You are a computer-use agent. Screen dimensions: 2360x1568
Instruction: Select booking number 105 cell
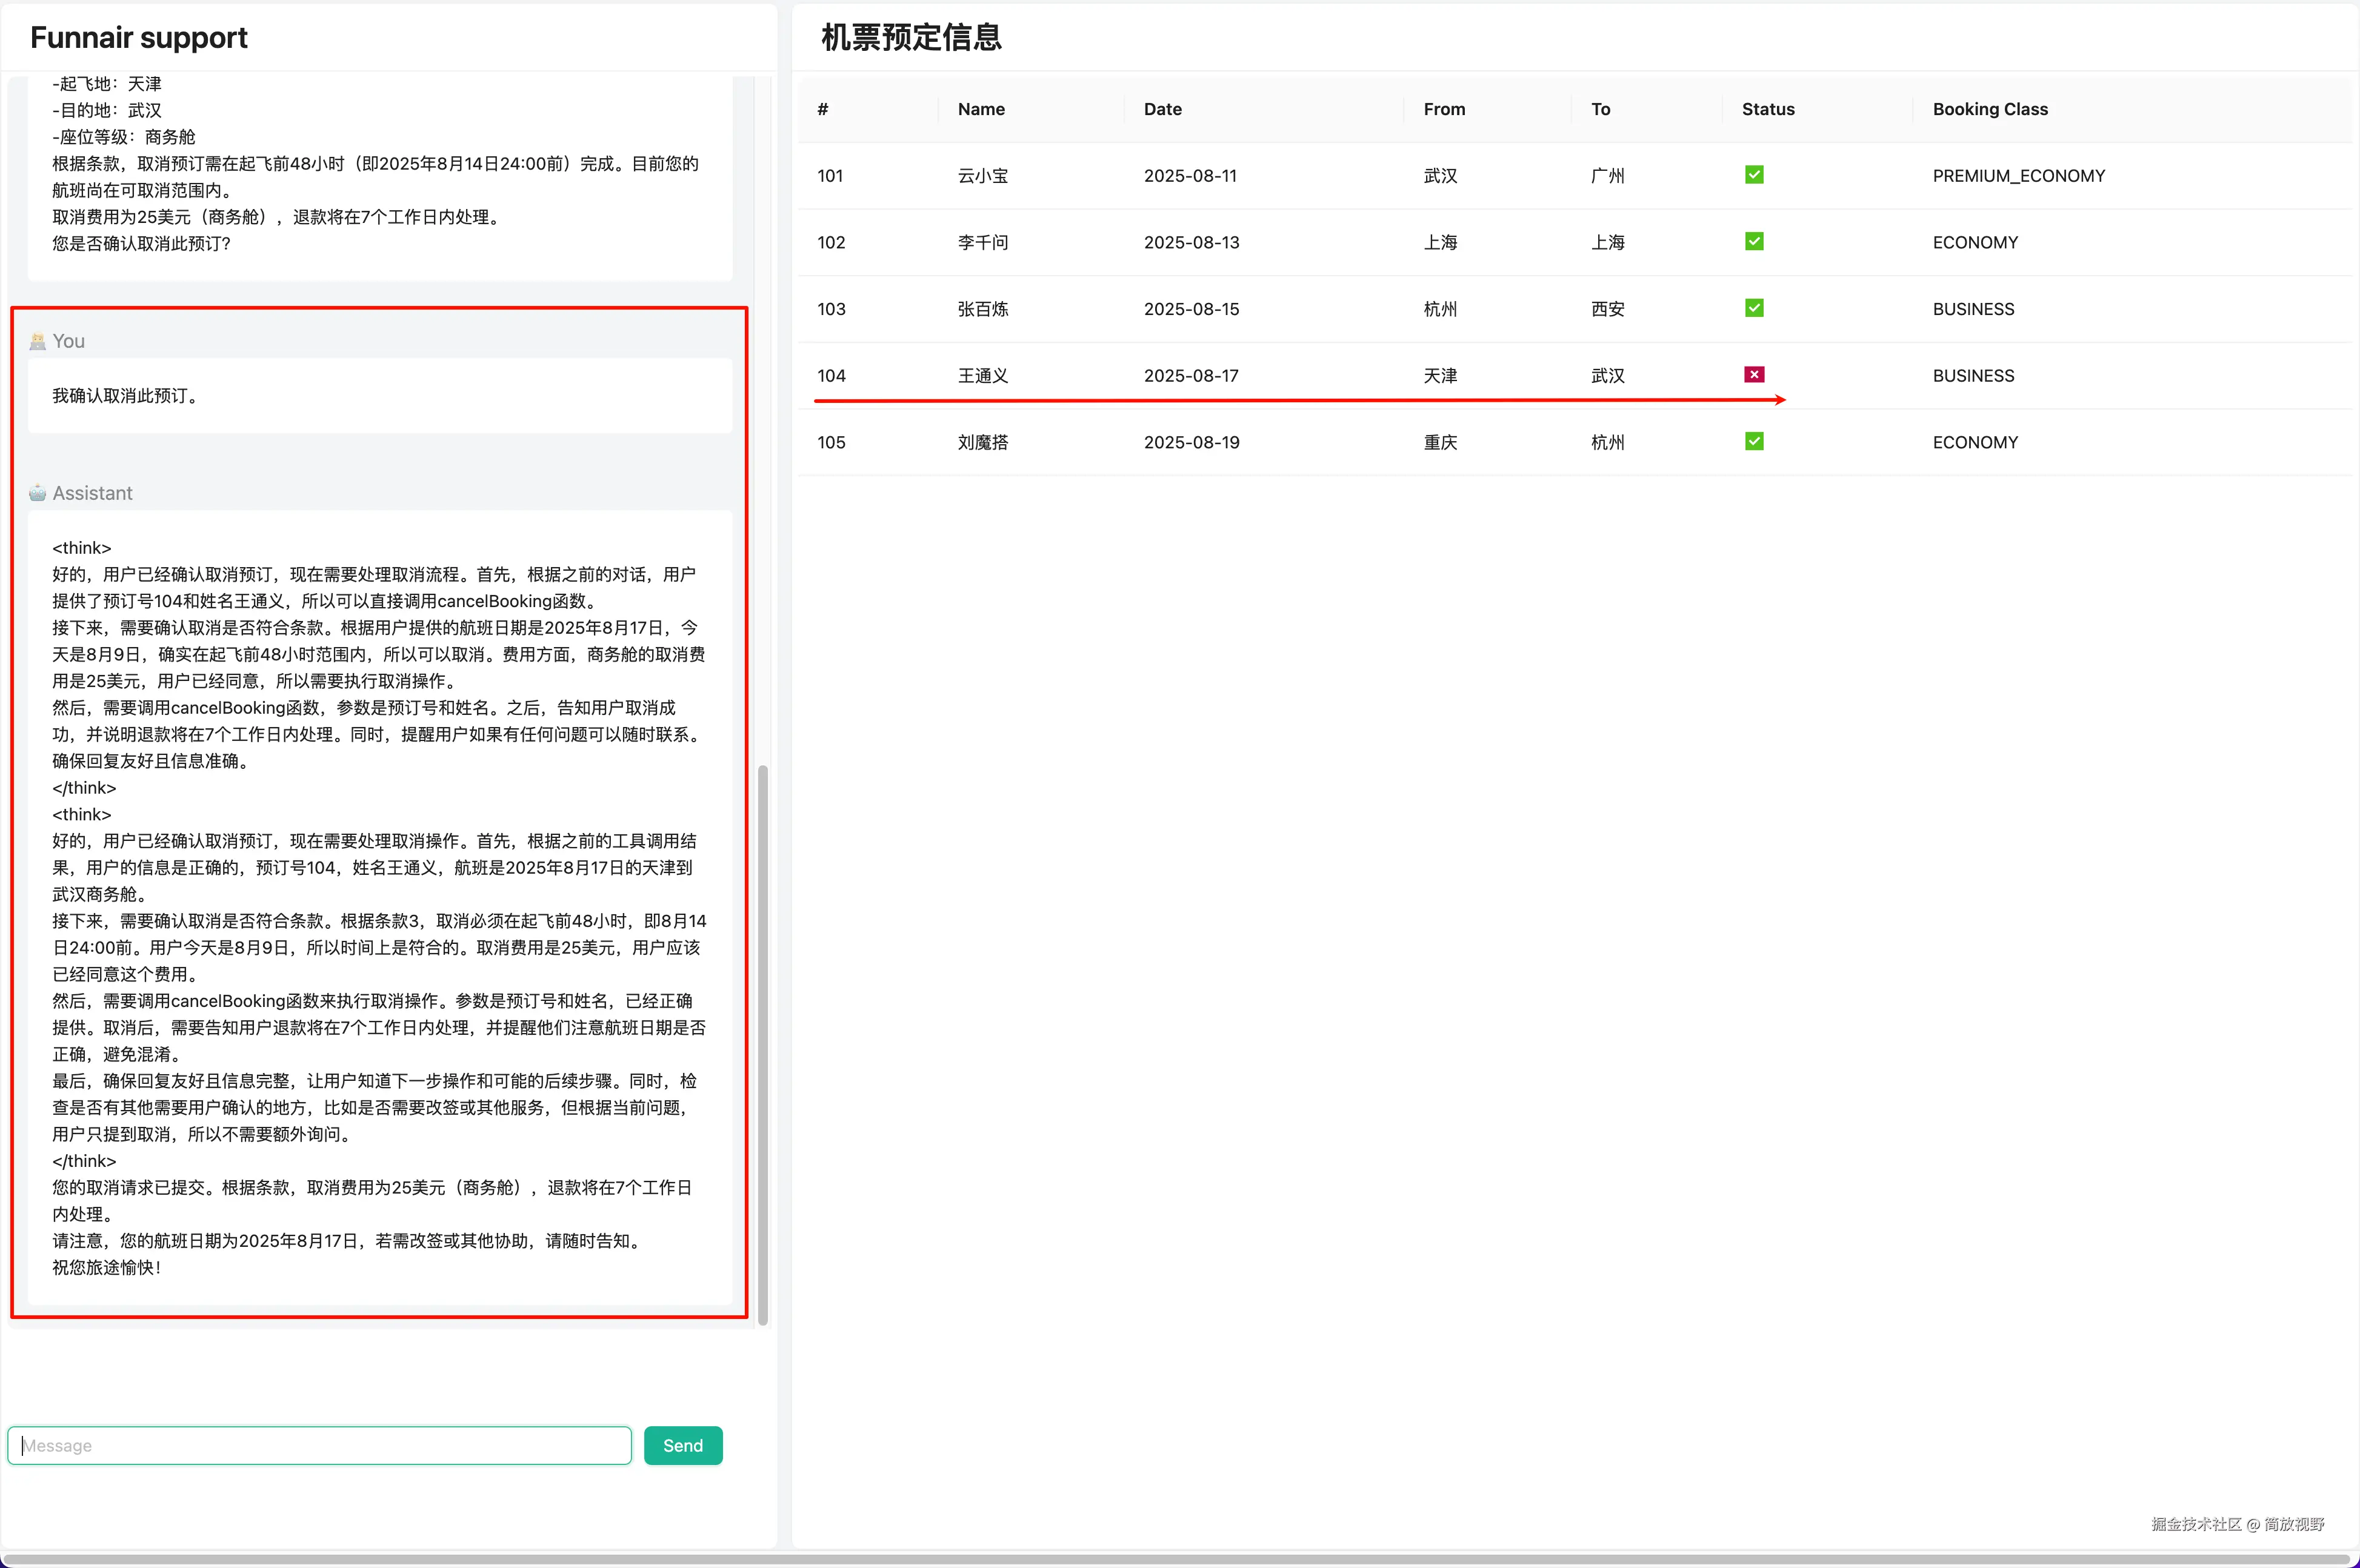pyautogui.click(x=831, y=442)
